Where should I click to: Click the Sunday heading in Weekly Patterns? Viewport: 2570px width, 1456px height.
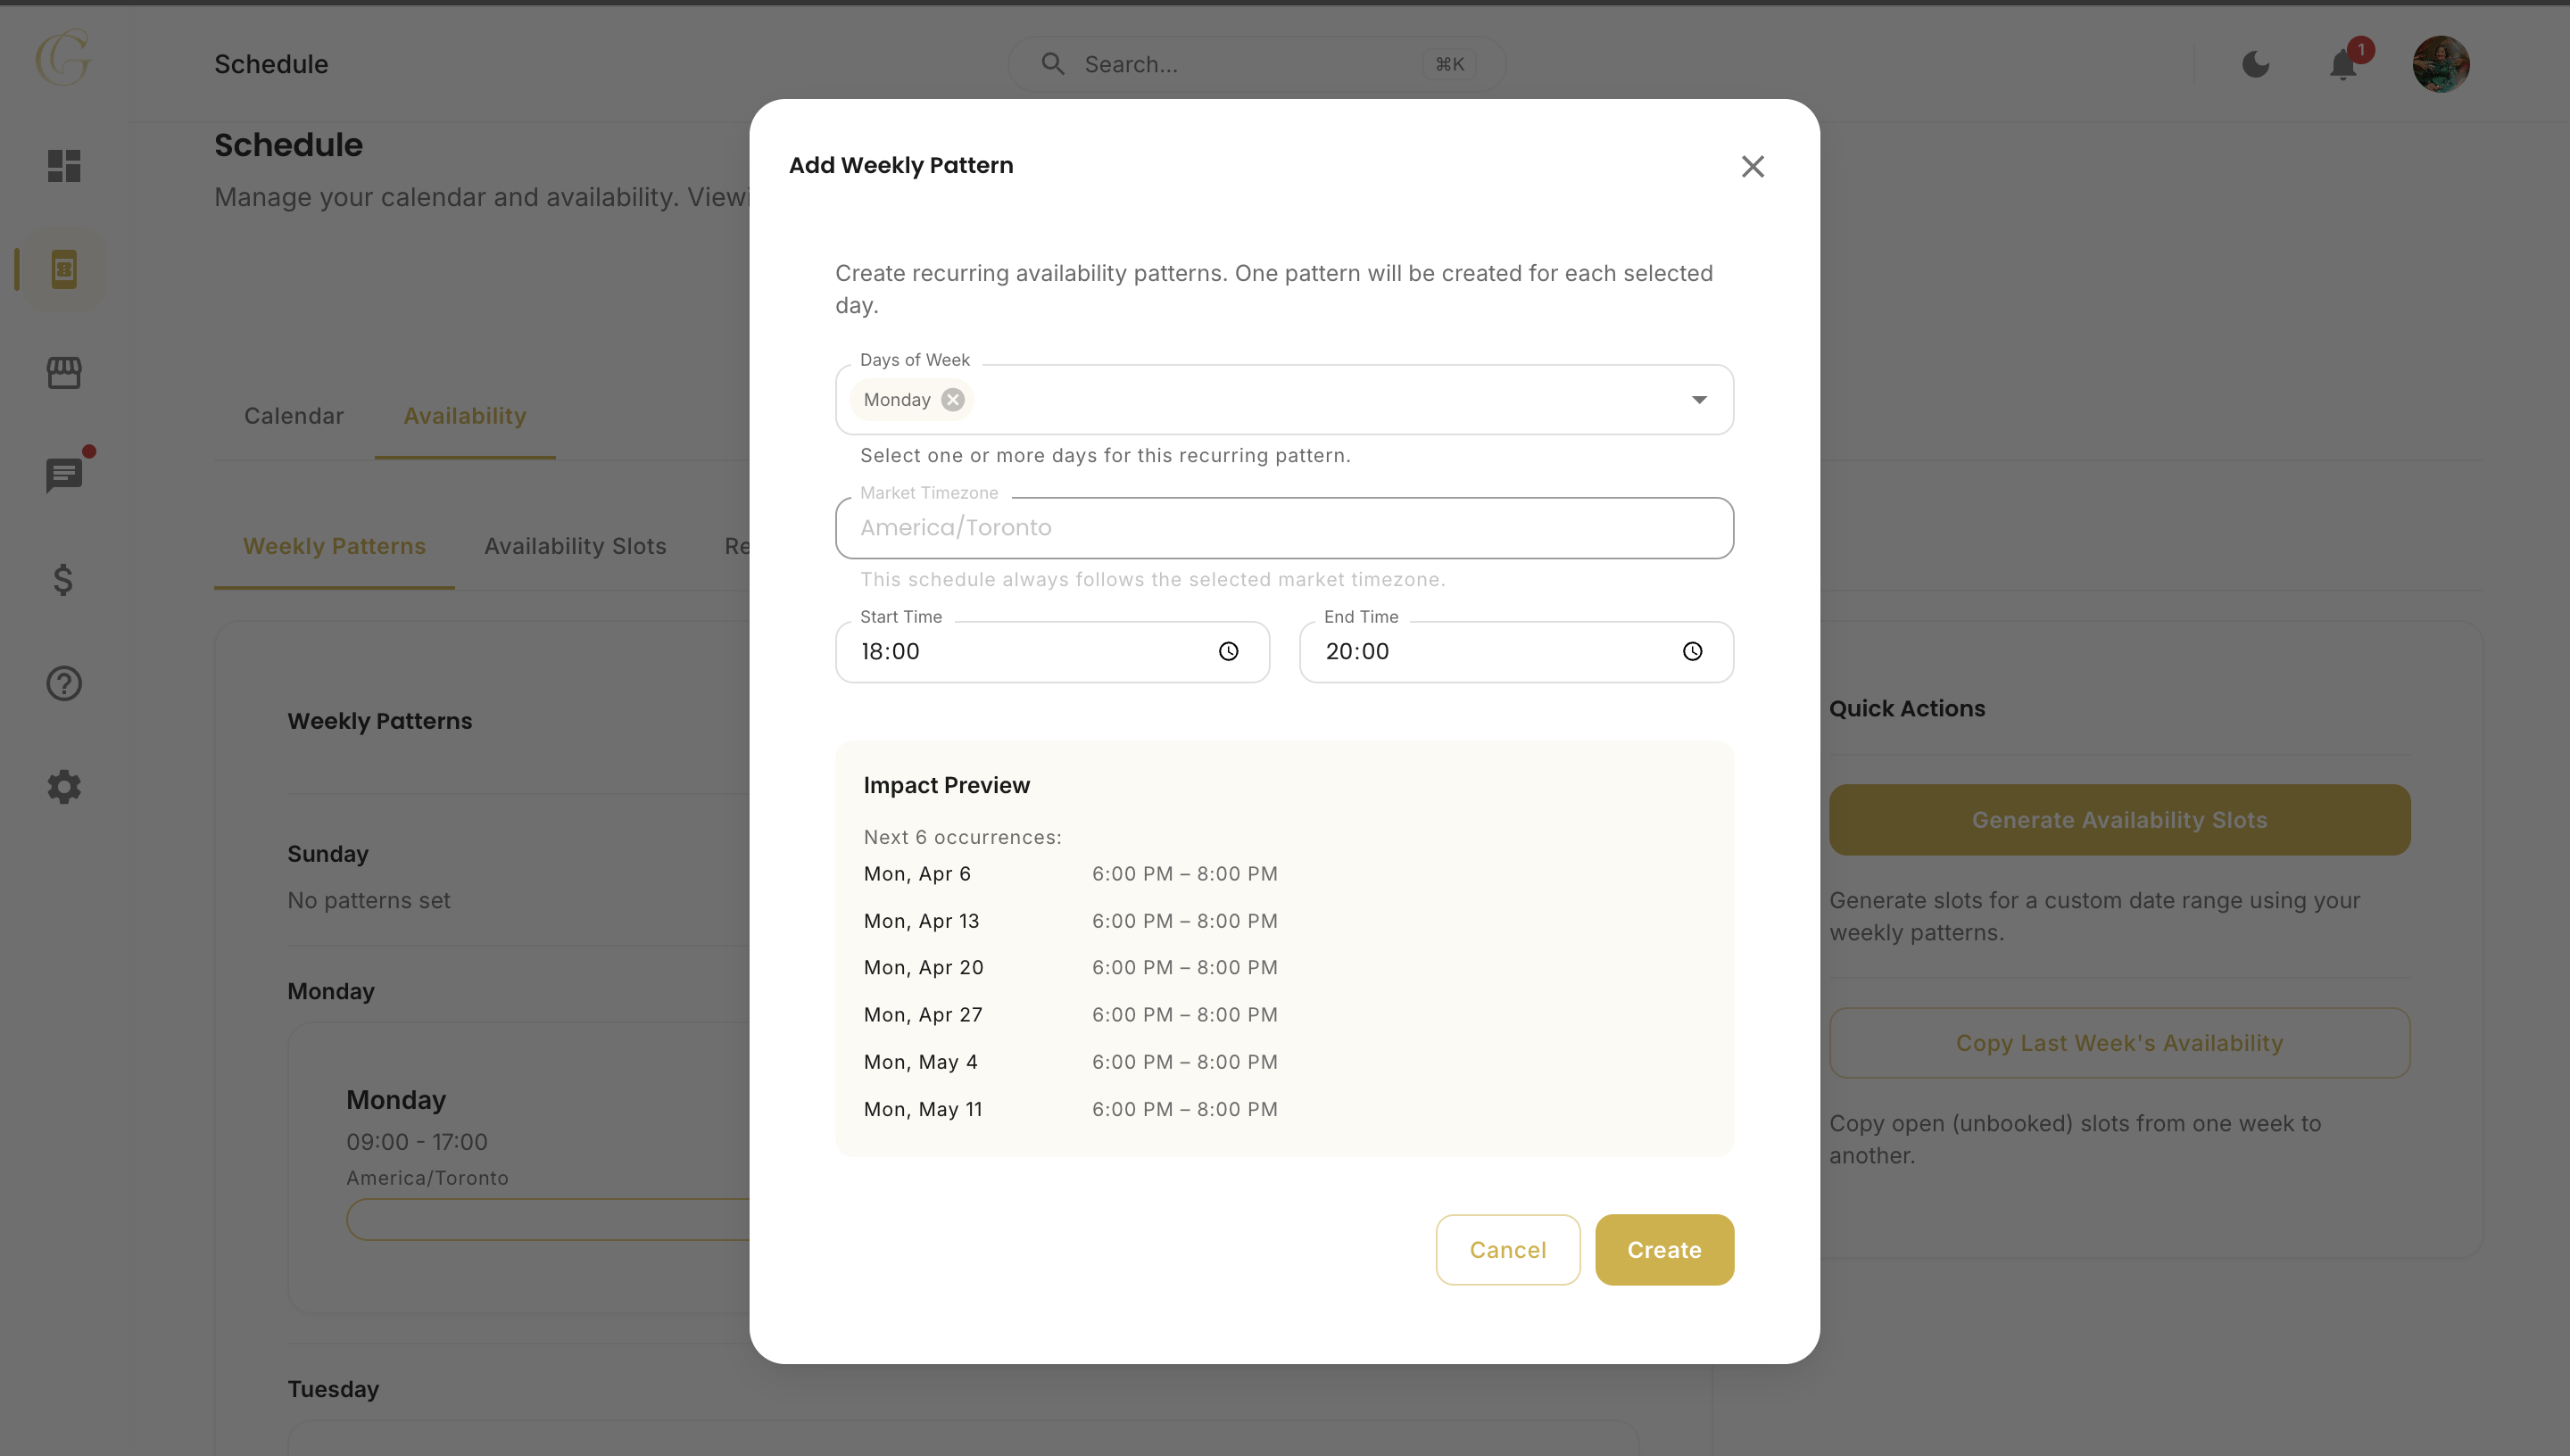coord(328,854)
